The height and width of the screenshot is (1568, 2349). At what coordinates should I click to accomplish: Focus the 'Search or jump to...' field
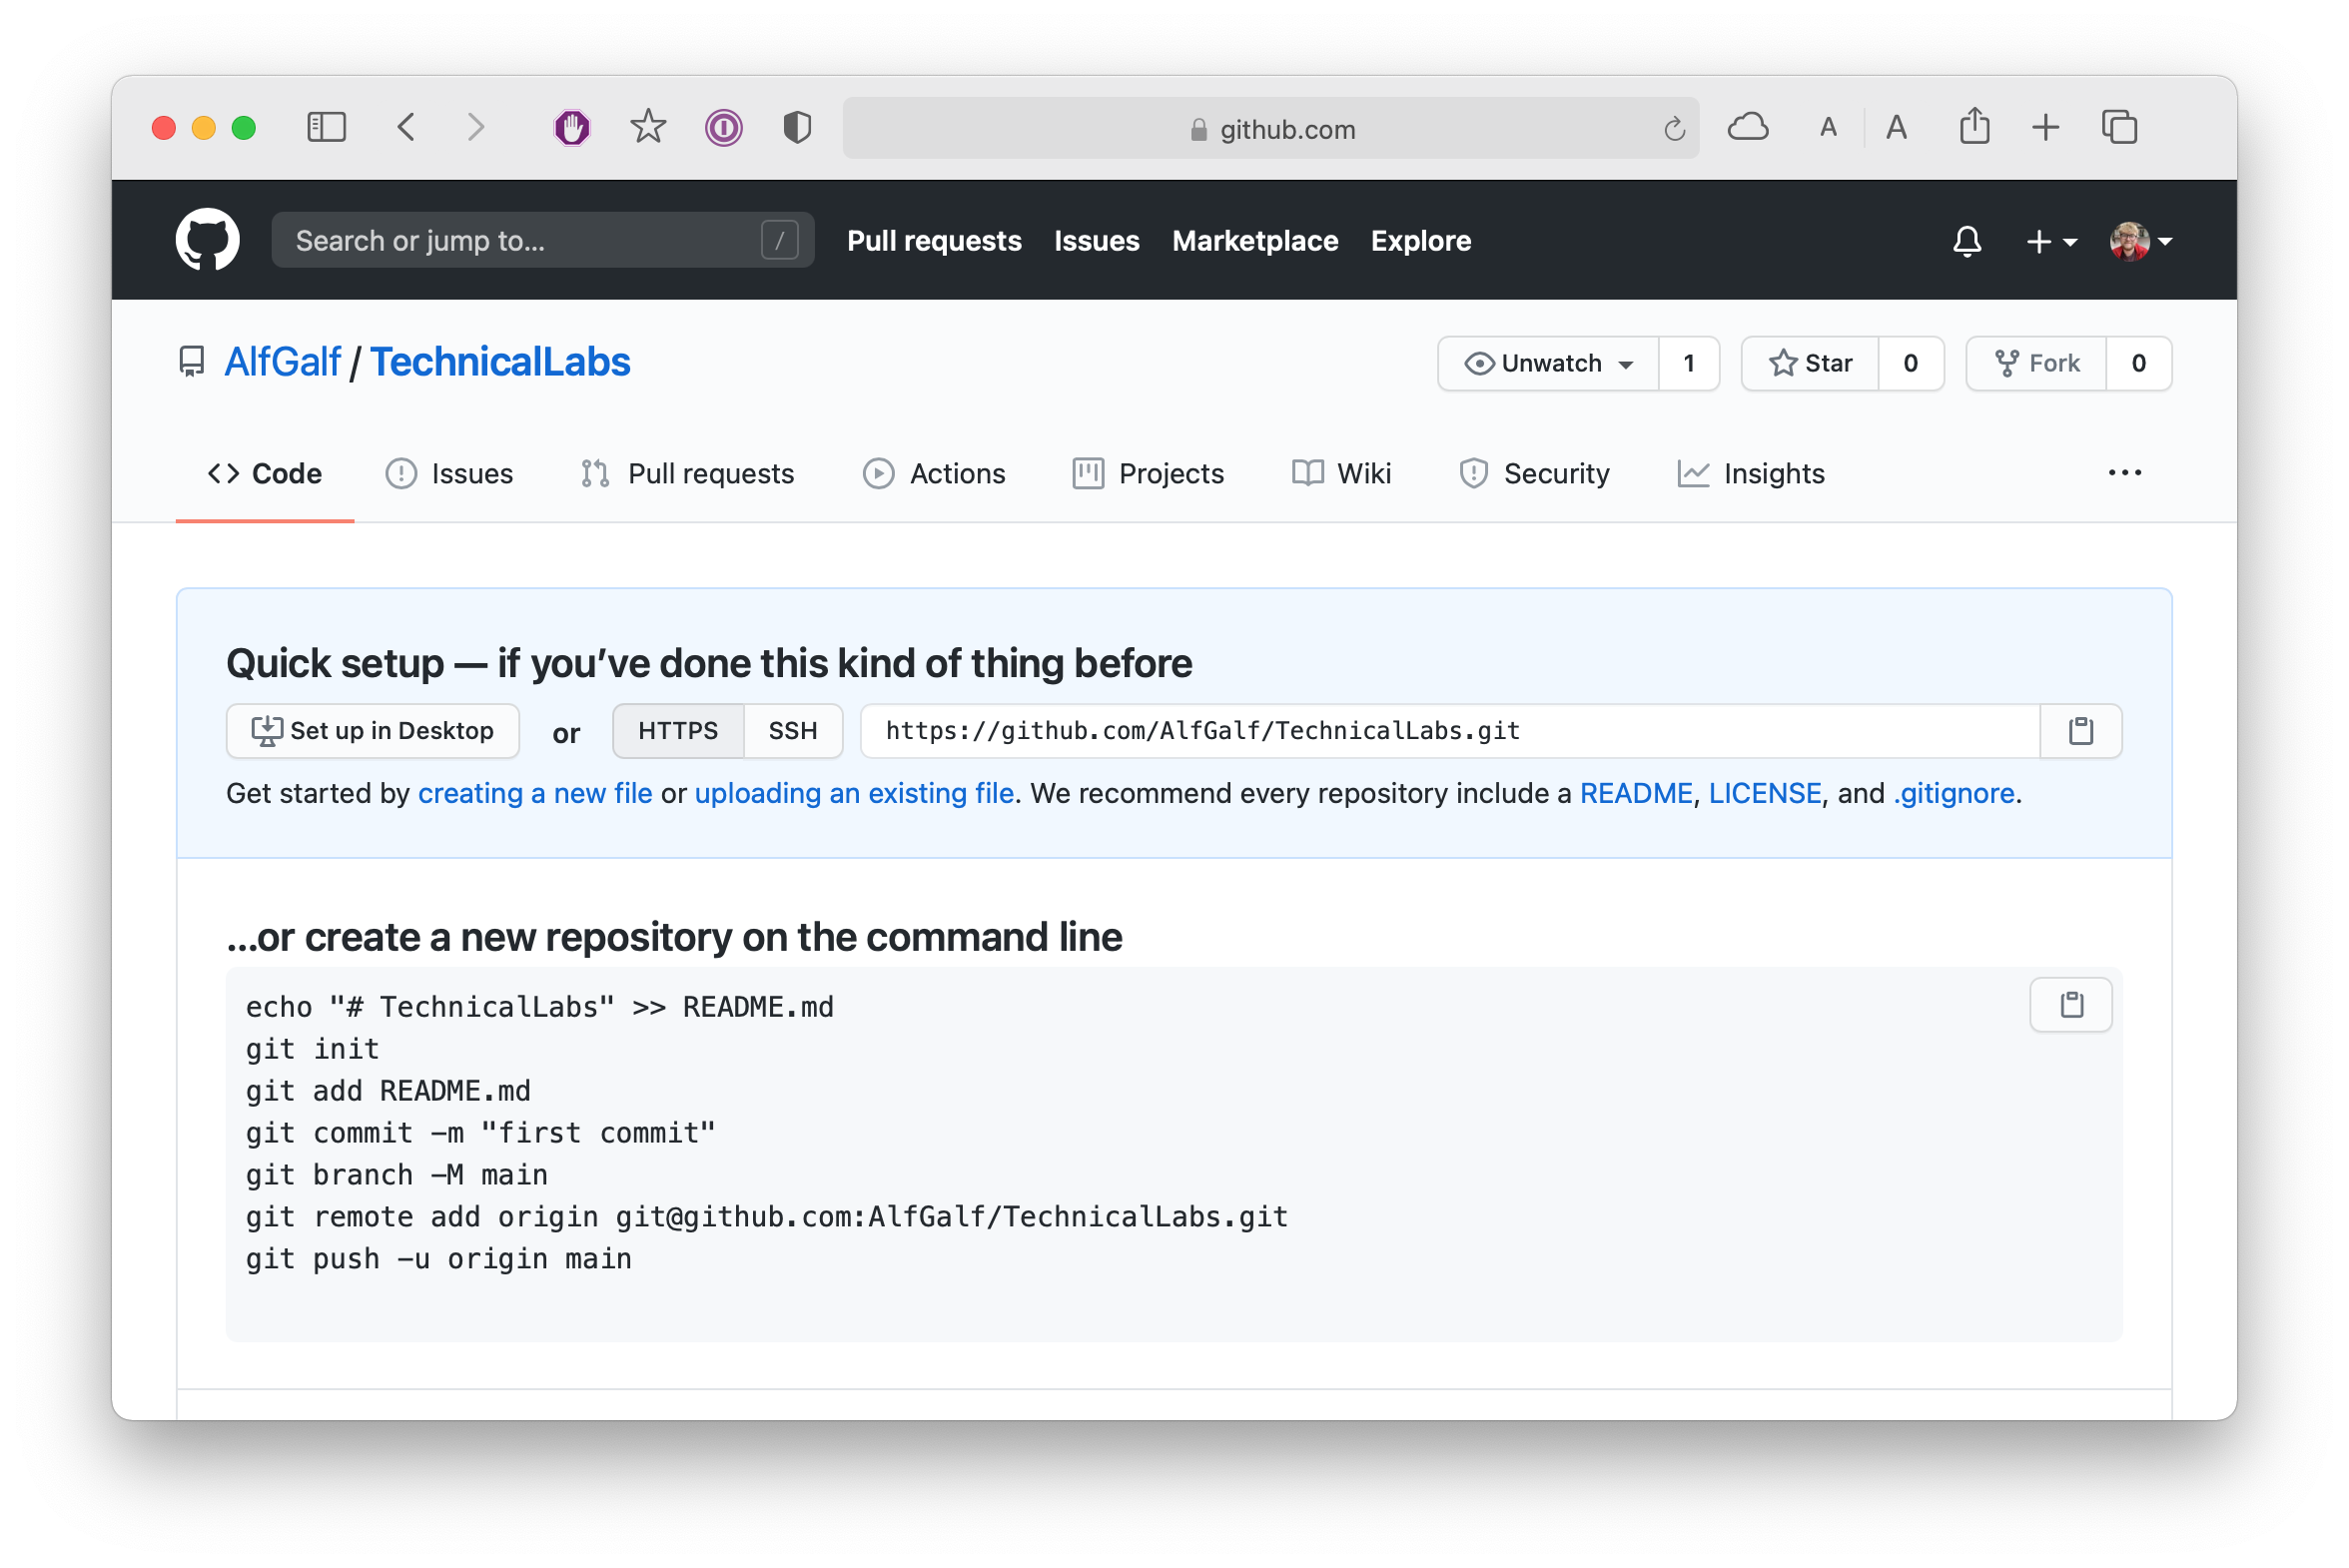point(543,240)
